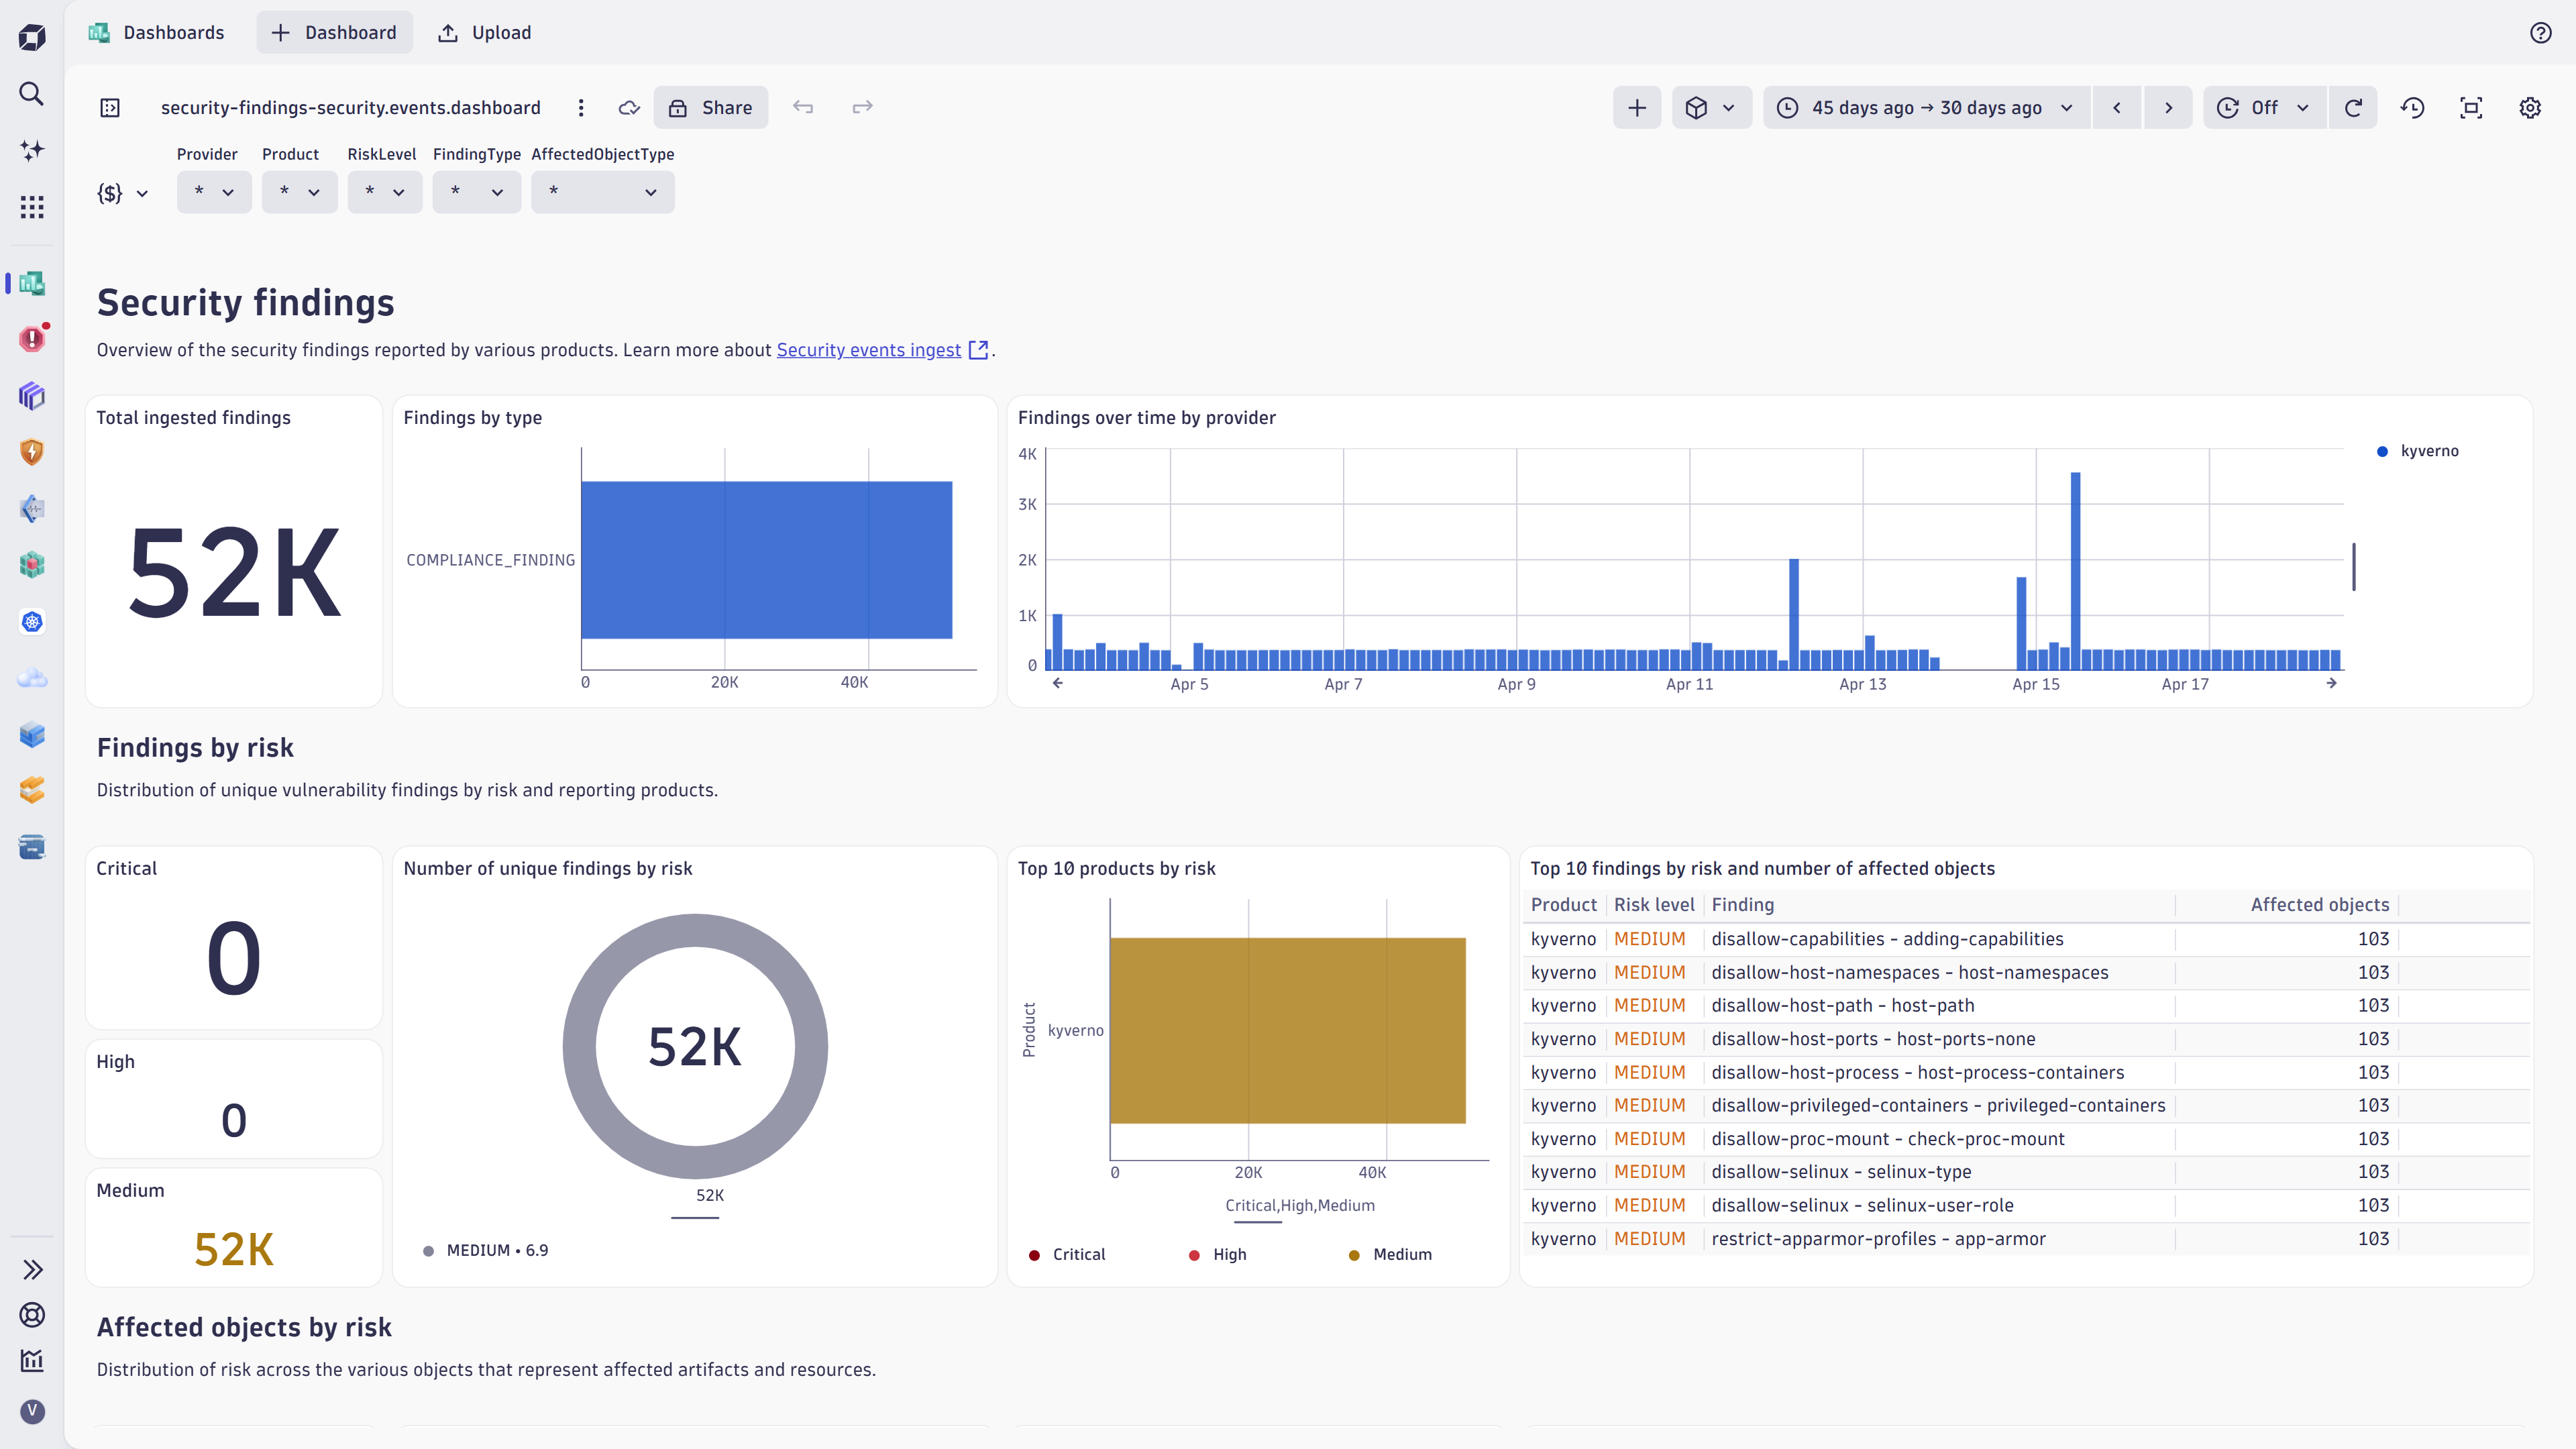Click the COMPLIANCE_FINDING blue bar
Viewport: 2576px width, 1449px height.
(x=766, y=560)
